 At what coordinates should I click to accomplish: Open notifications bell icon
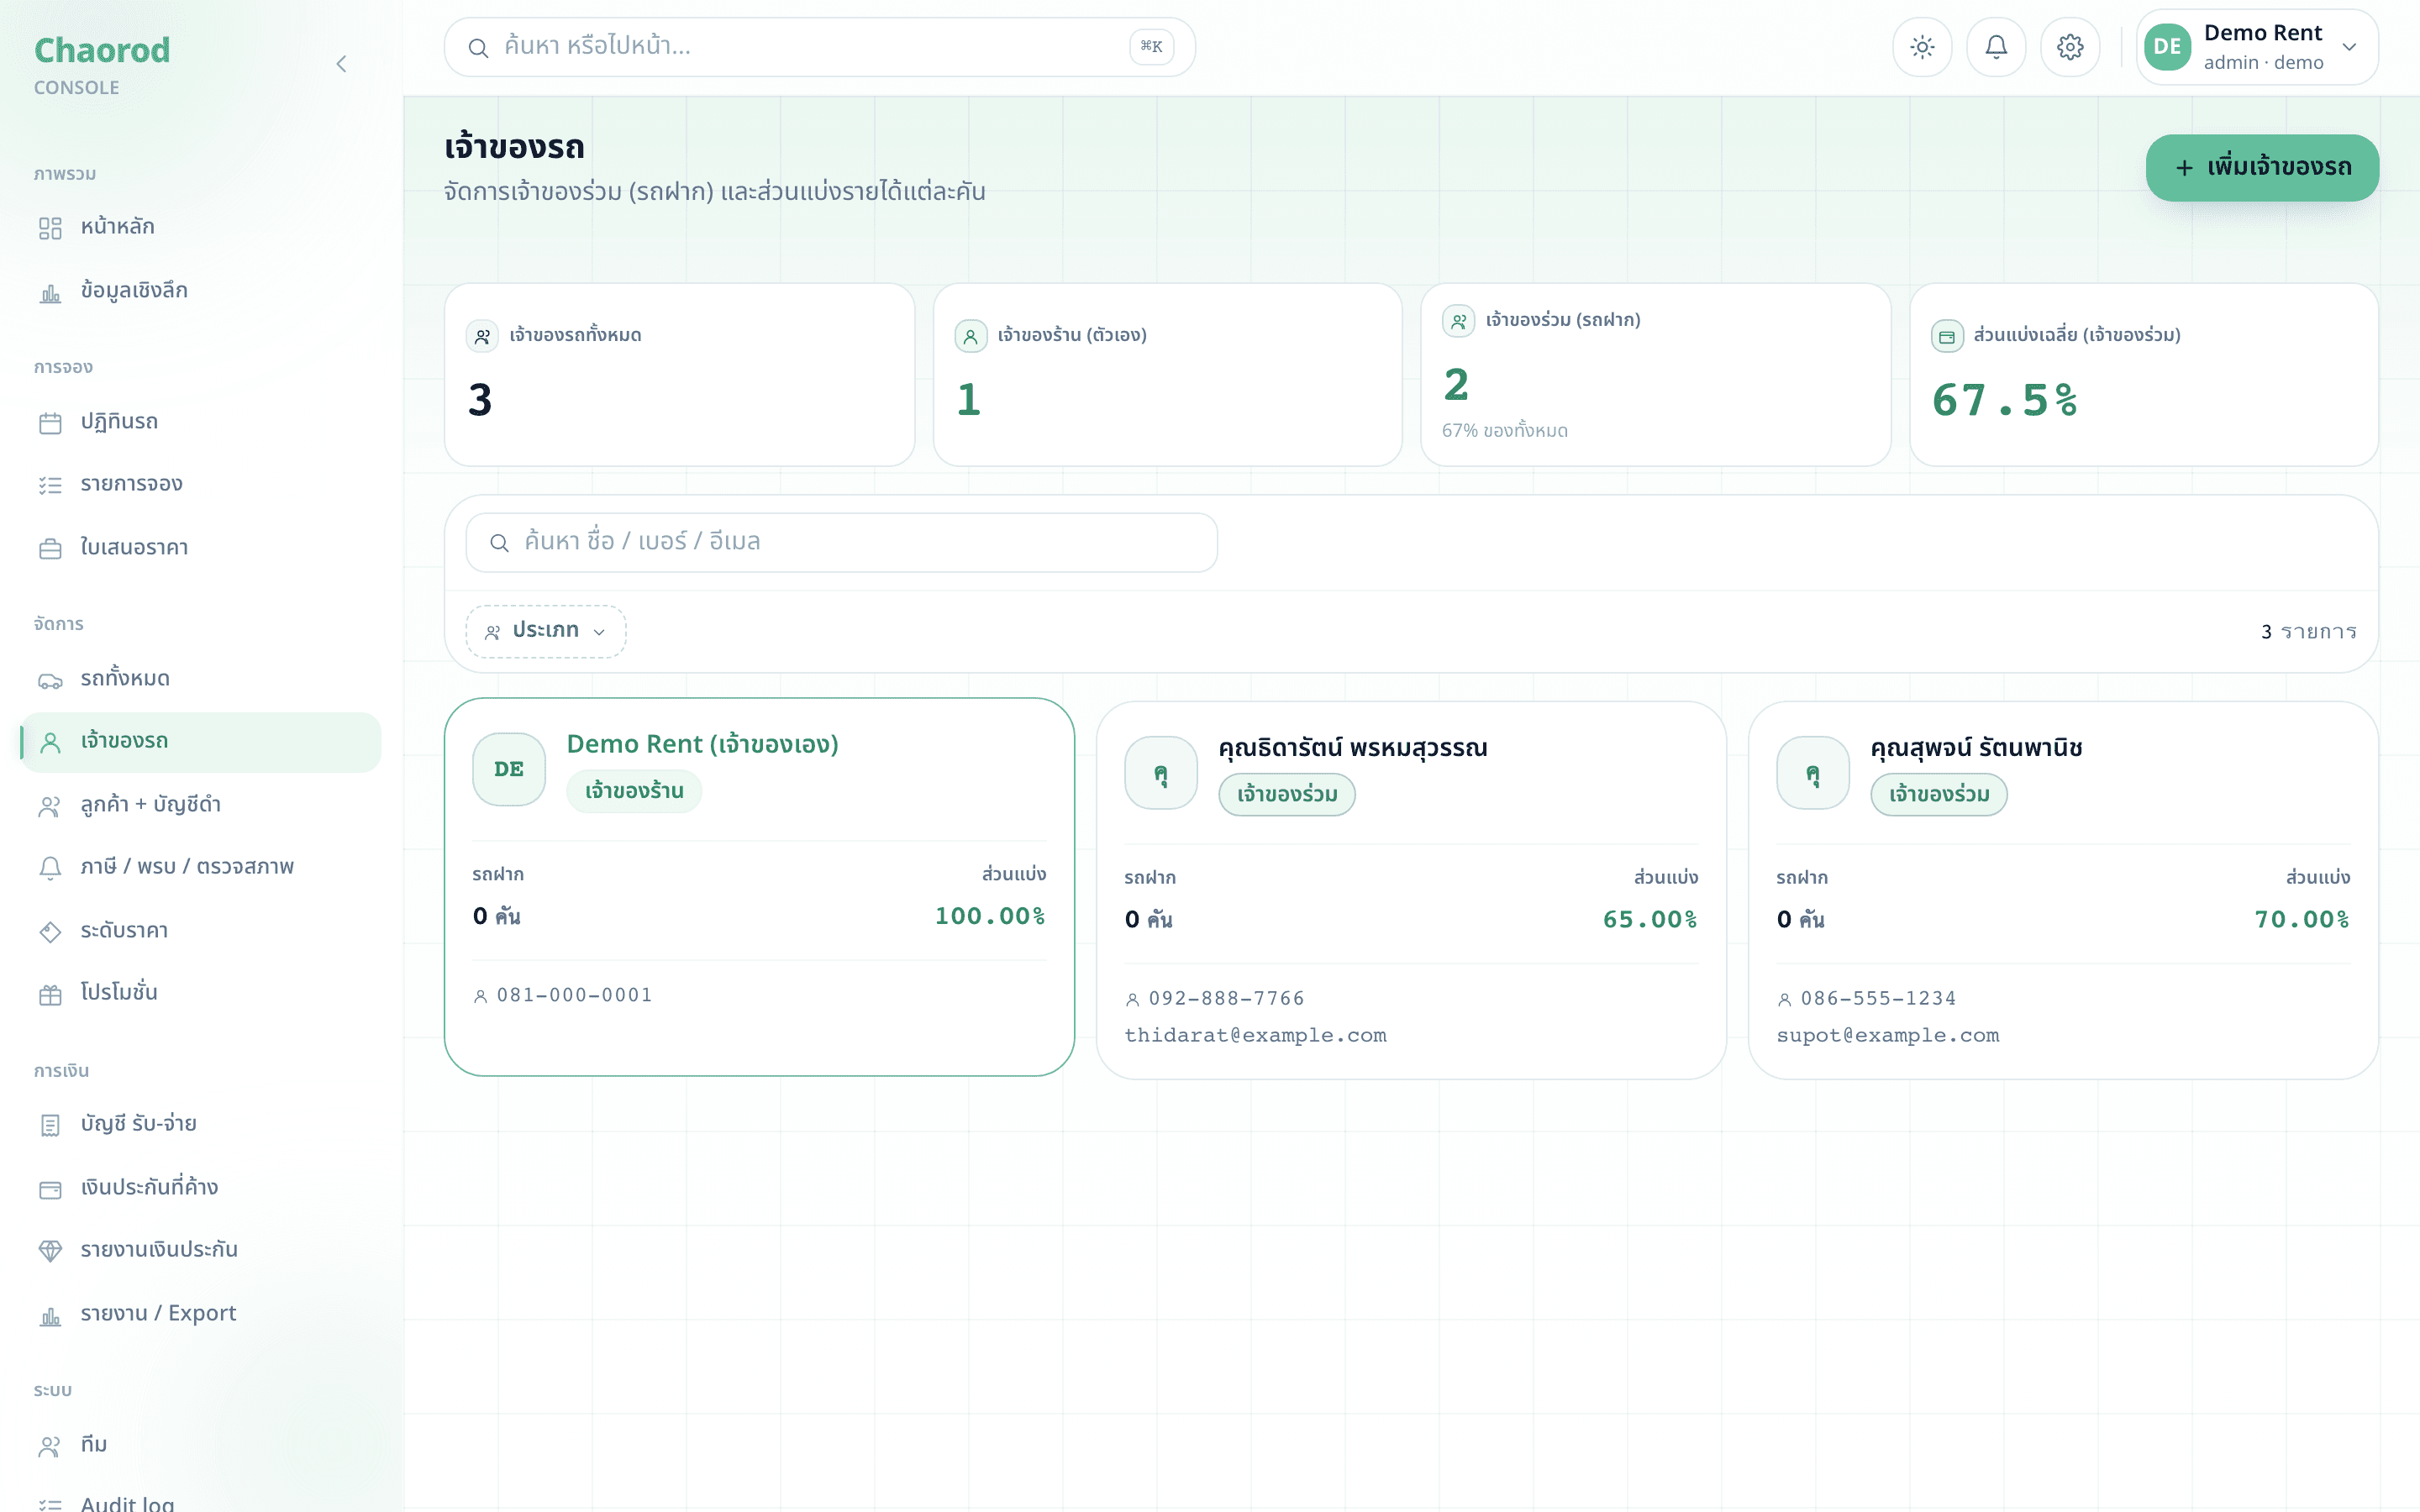tap(1996, 47)
